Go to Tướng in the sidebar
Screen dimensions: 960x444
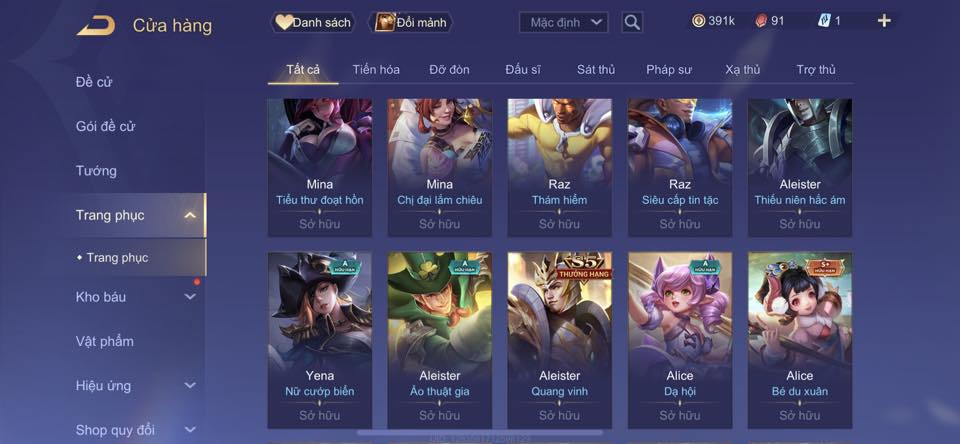(x=96, y=170)
